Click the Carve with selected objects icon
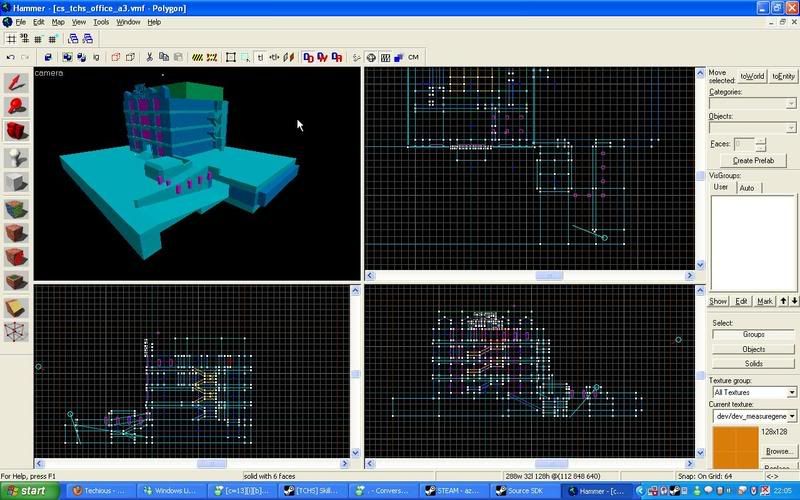Screen dimensions: 800x500 (48, 58)
